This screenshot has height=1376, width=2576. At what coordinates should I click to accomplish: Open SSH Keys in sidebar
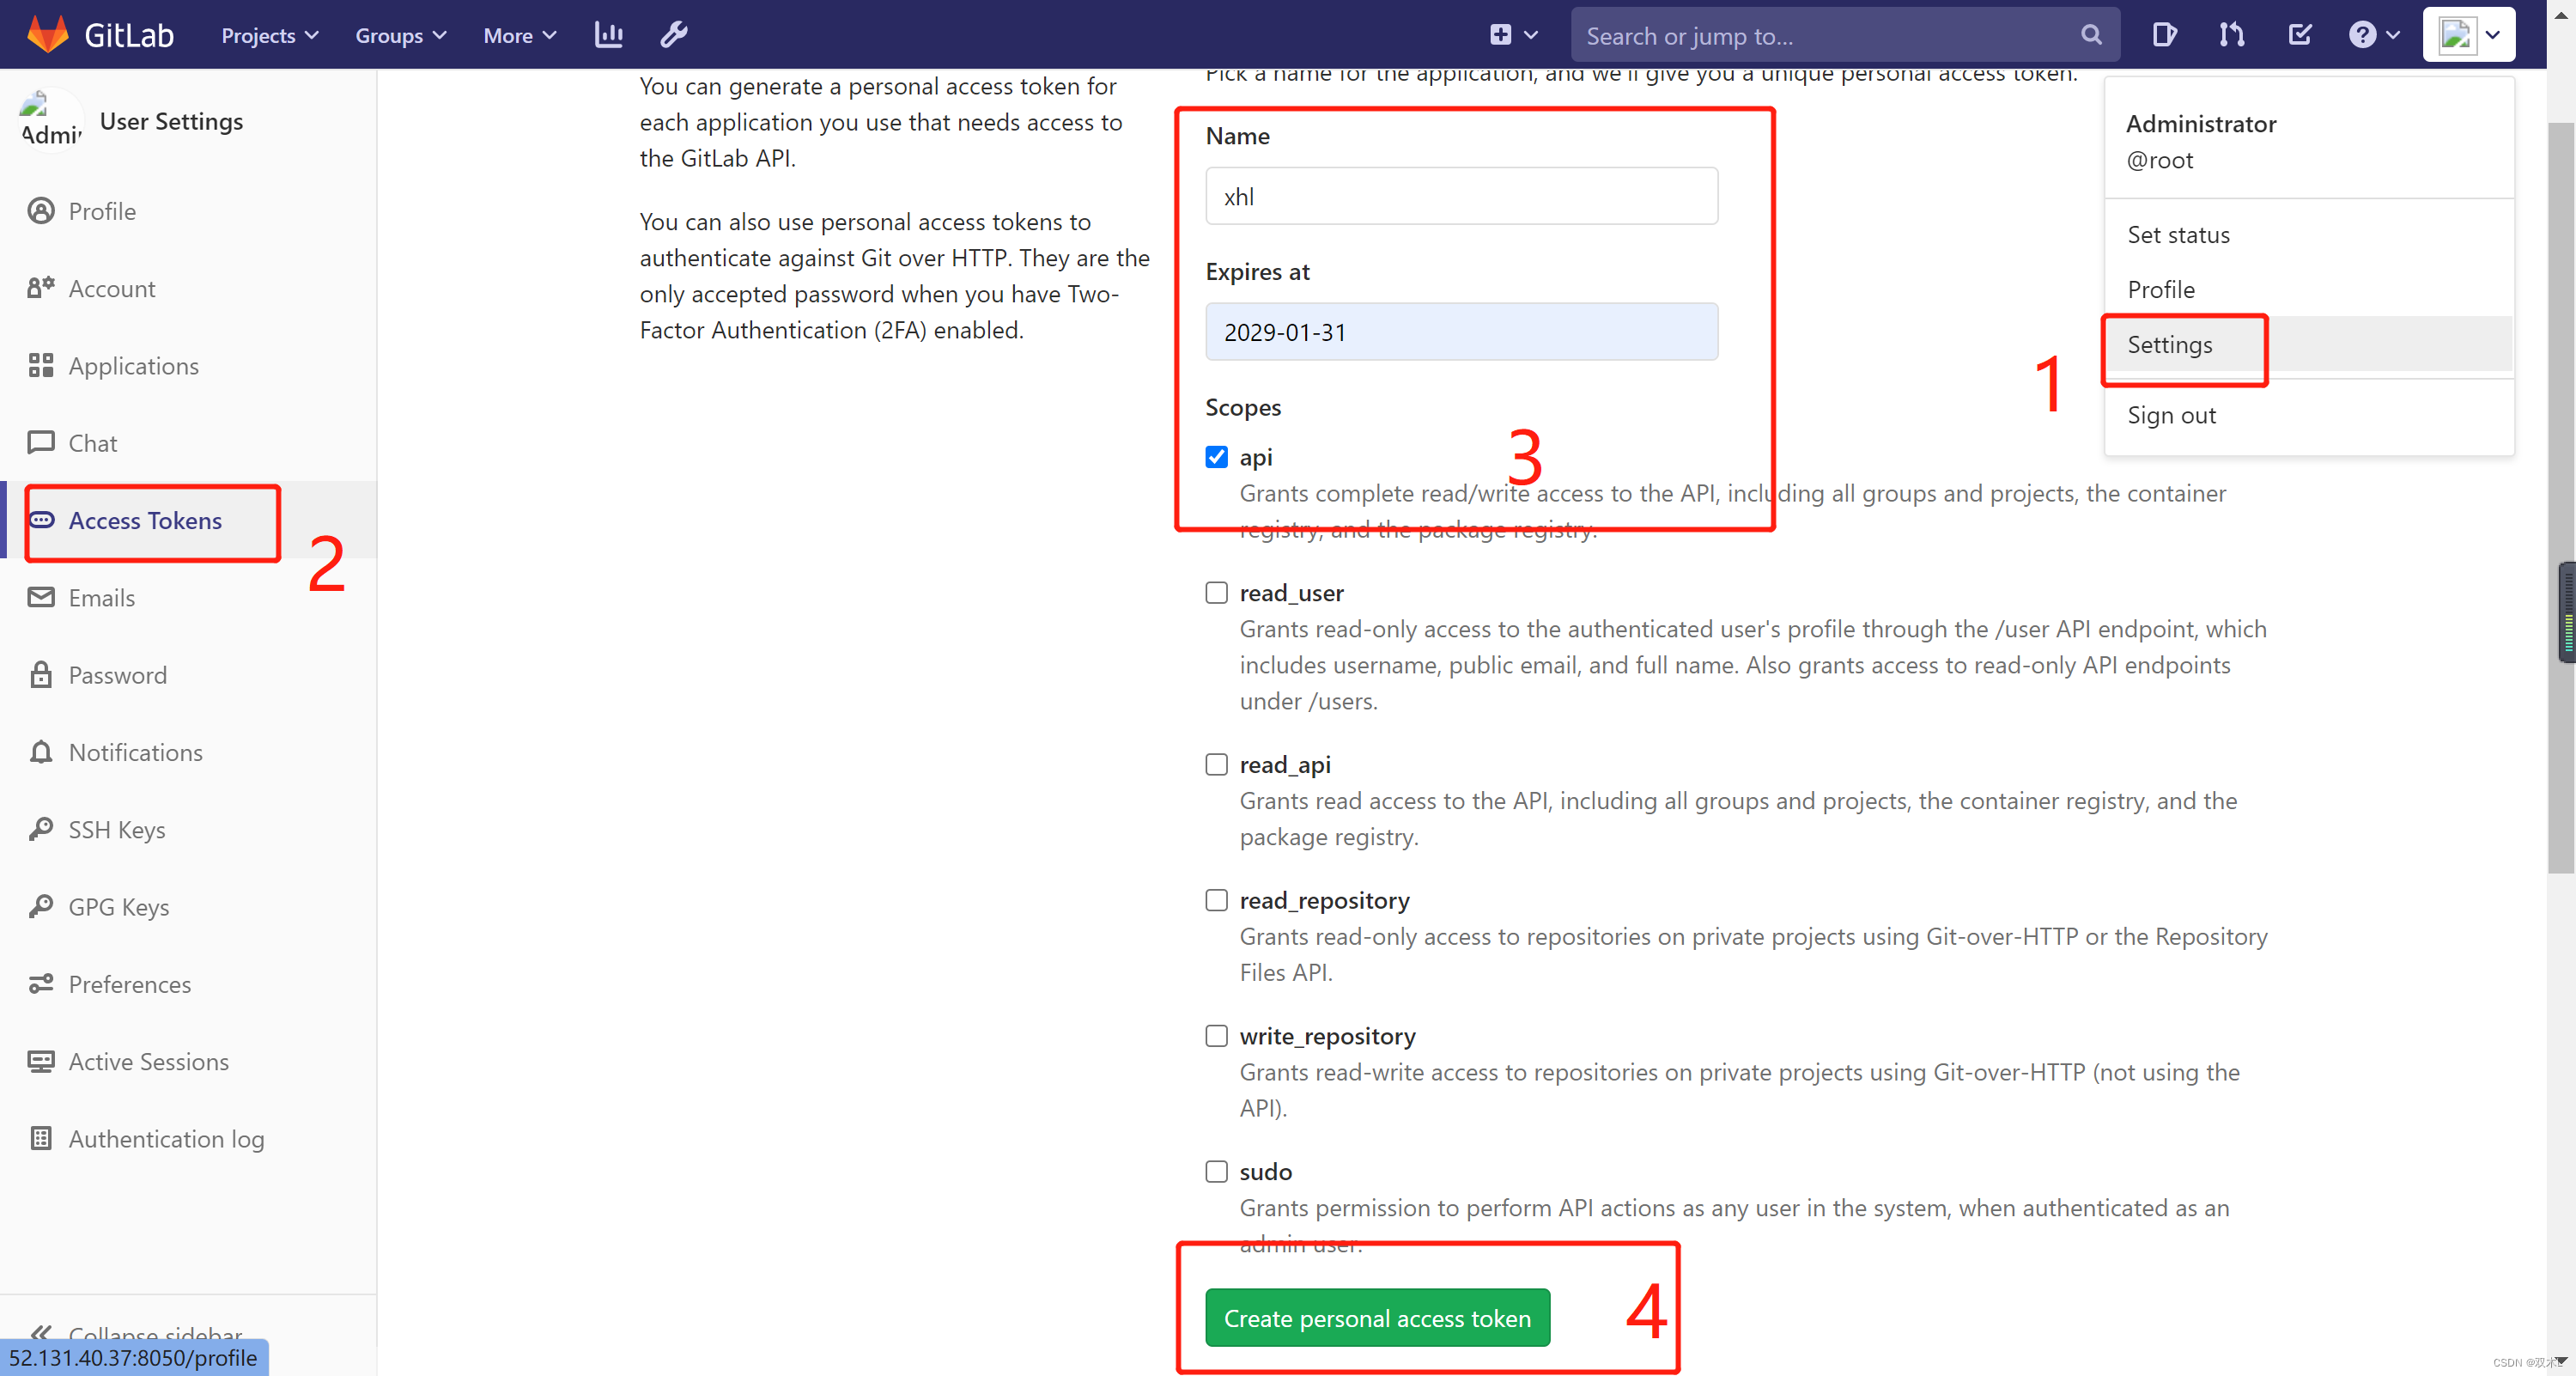point(116,829)
